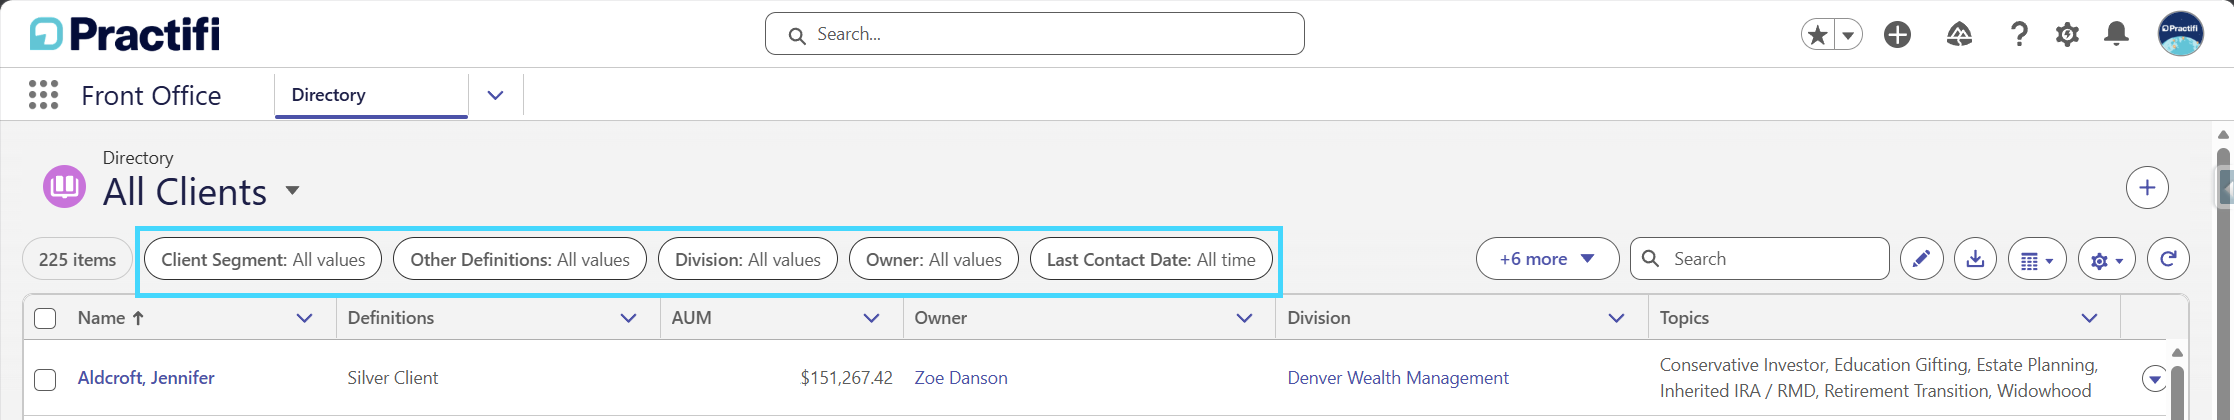Click the global create plus icon
The height and width of the screenshot is (420, 2234).
[1897, 35]
